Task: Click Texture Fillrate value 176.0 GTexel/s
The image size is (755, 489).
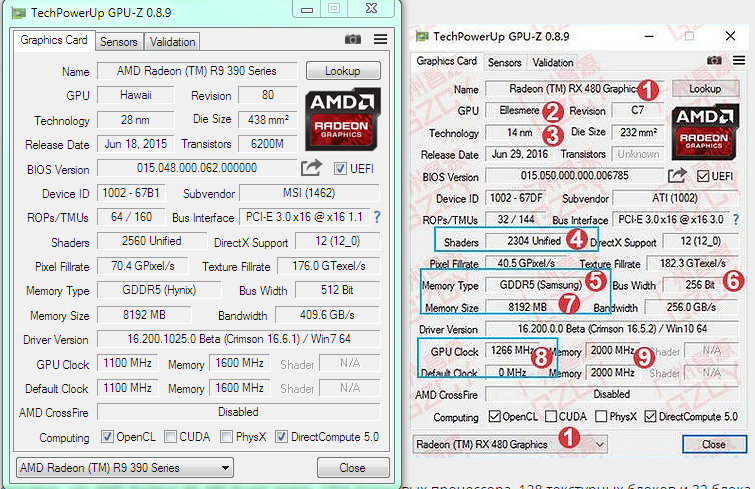Action: click(x=329, y=266)
